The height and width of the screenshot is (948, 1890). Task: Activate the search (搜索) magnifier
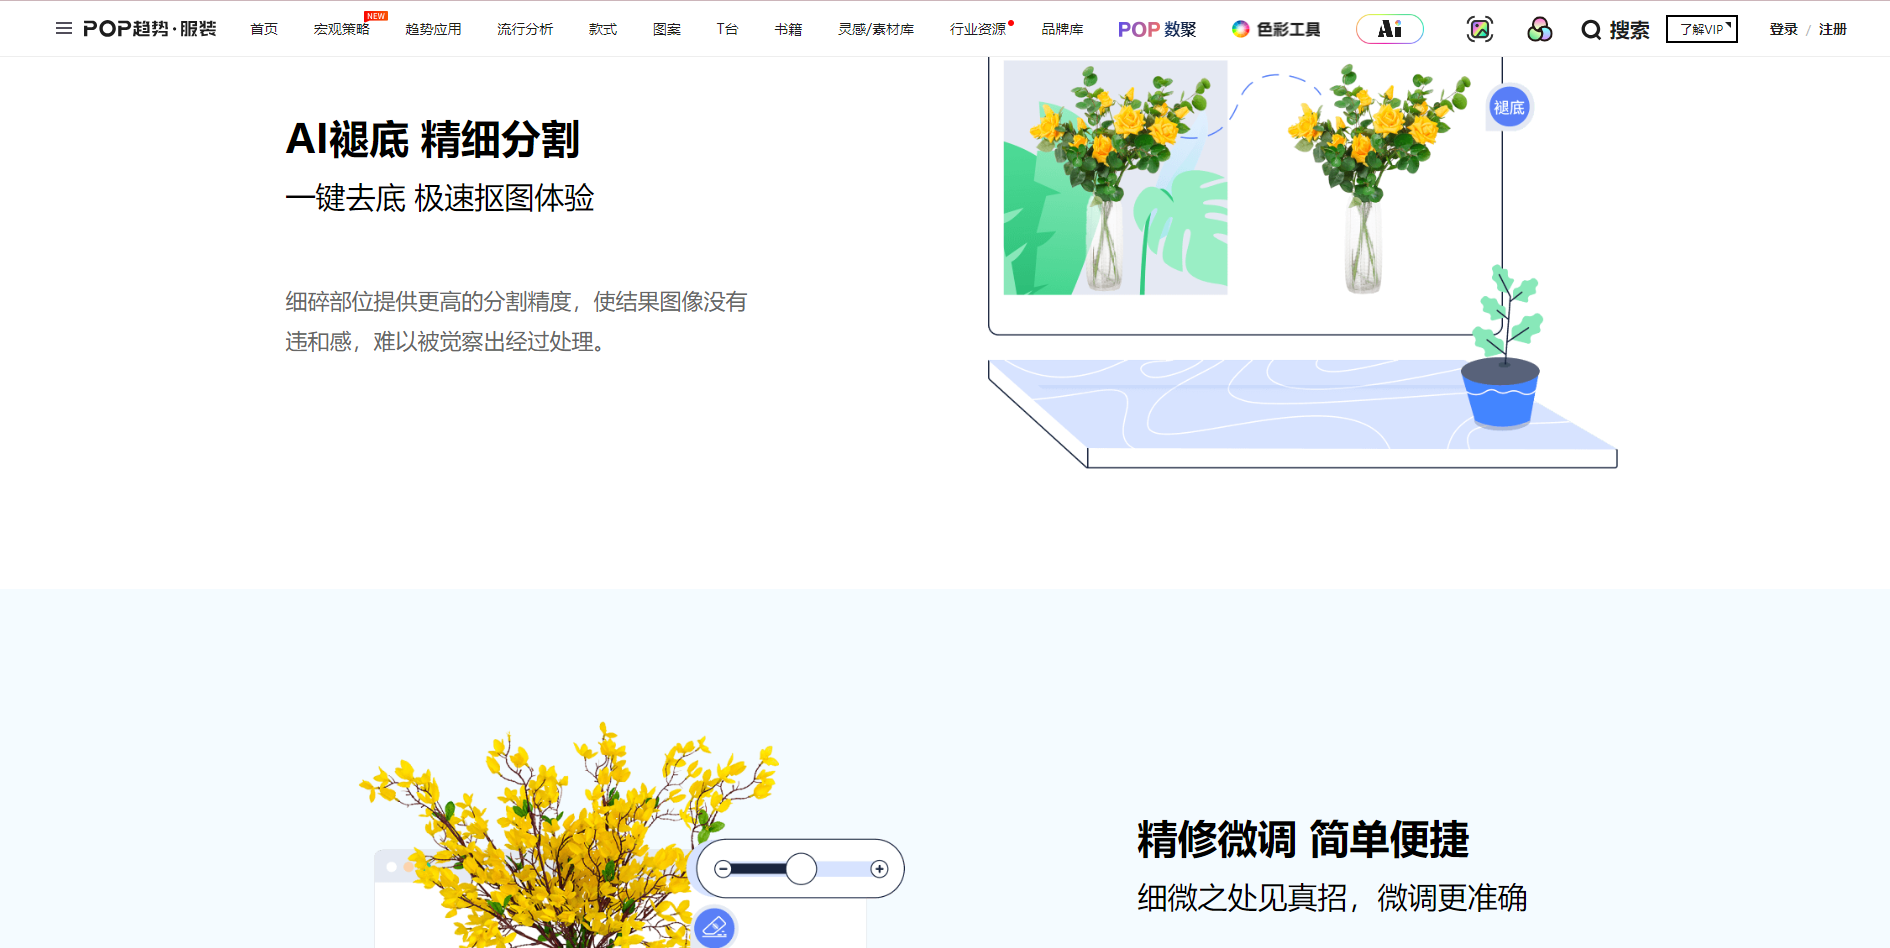(1613, 29)
